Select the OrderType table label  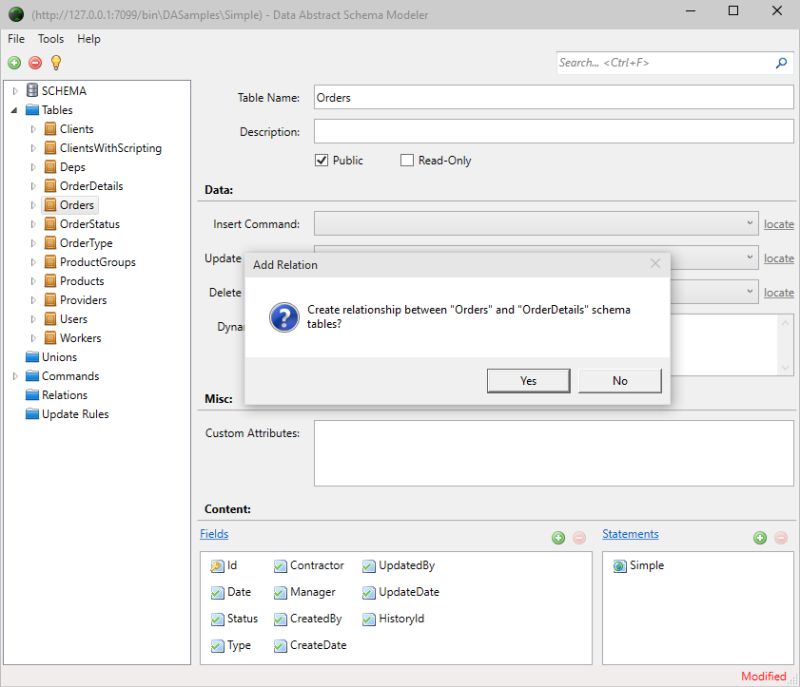click(86, 243)
